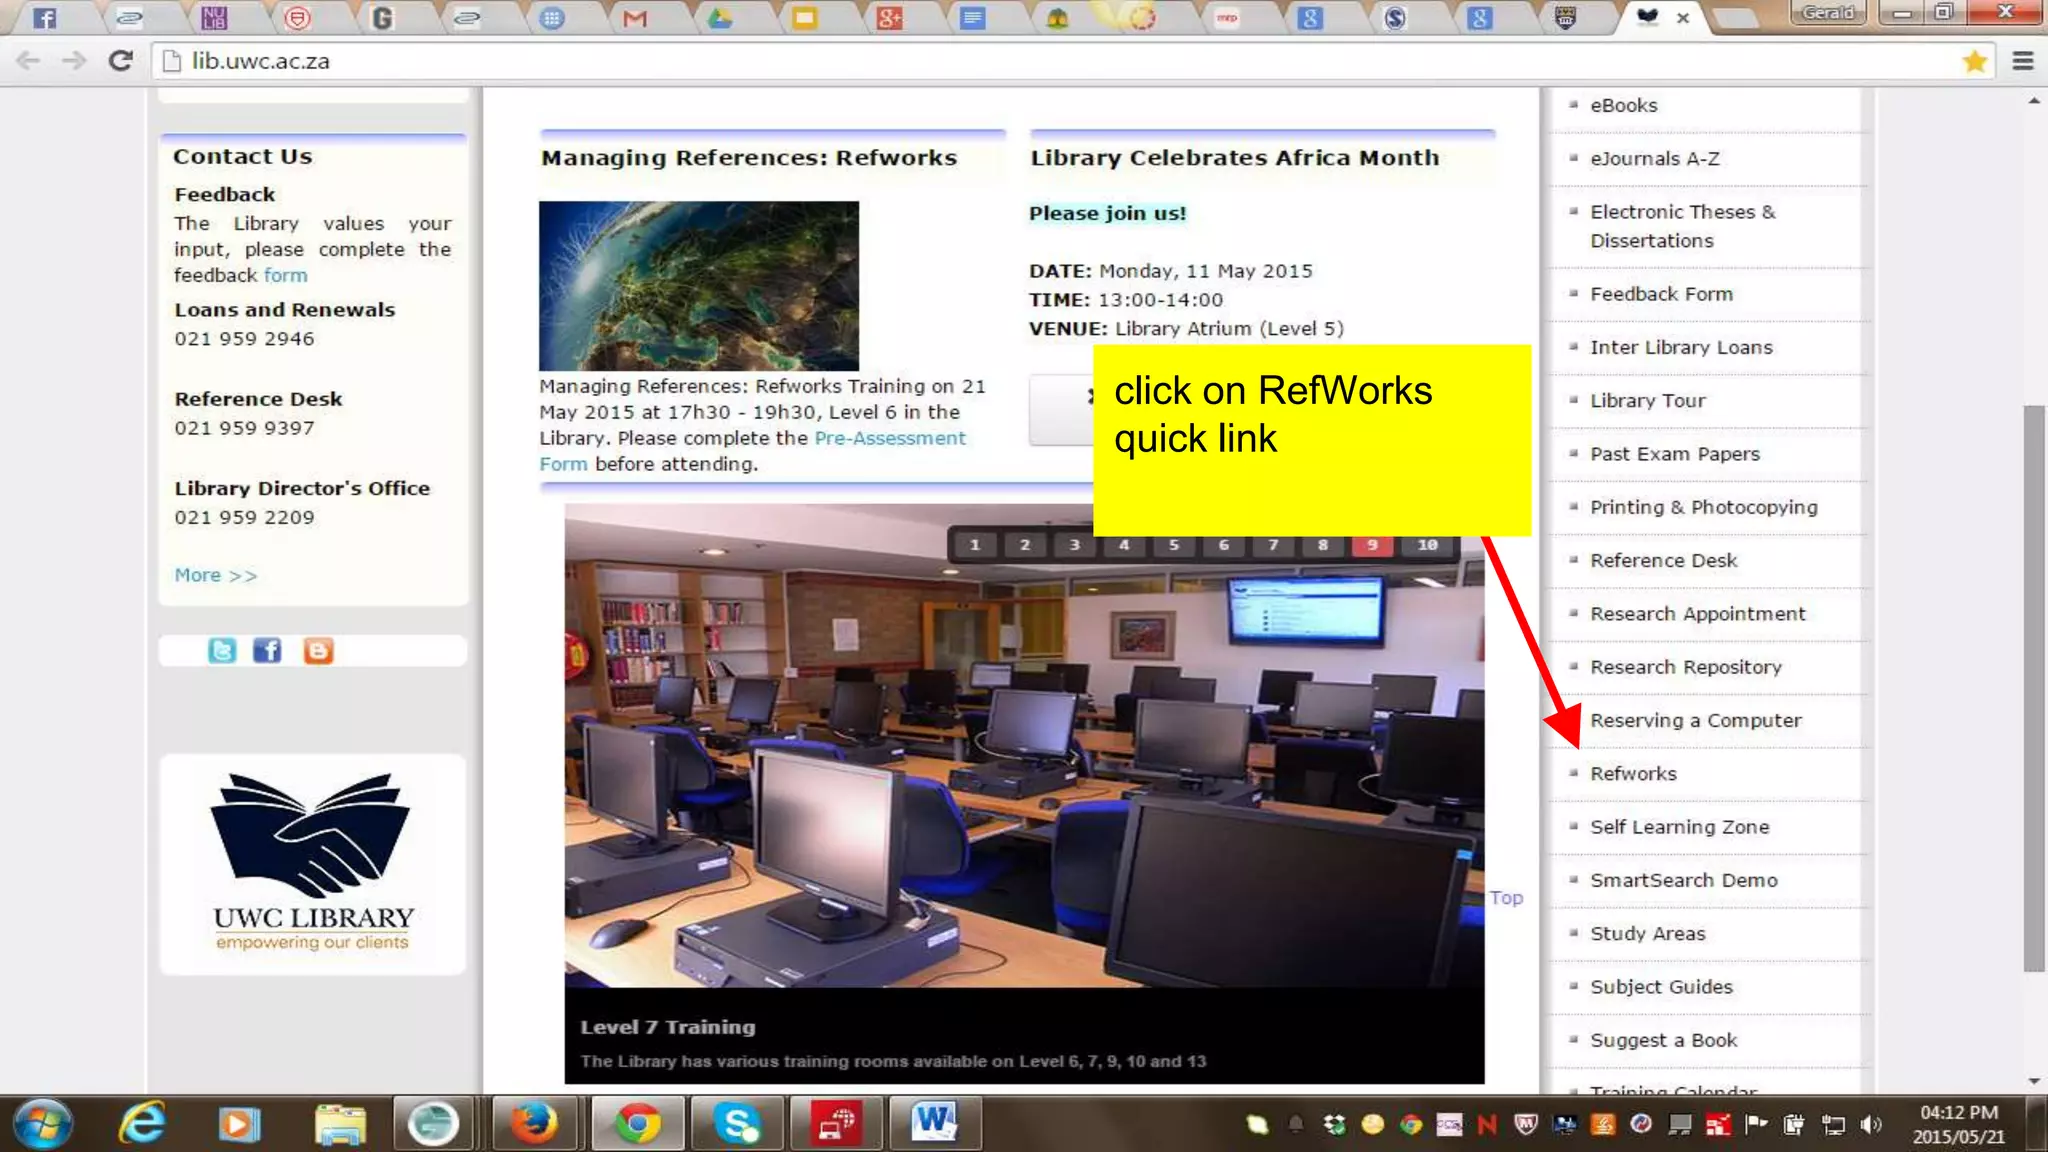Image resolution: width=2048 pixels, height=1152 pixels.
Task: Select slide 9 in the slideshow pager
Action: click(x=1372, y=545)
